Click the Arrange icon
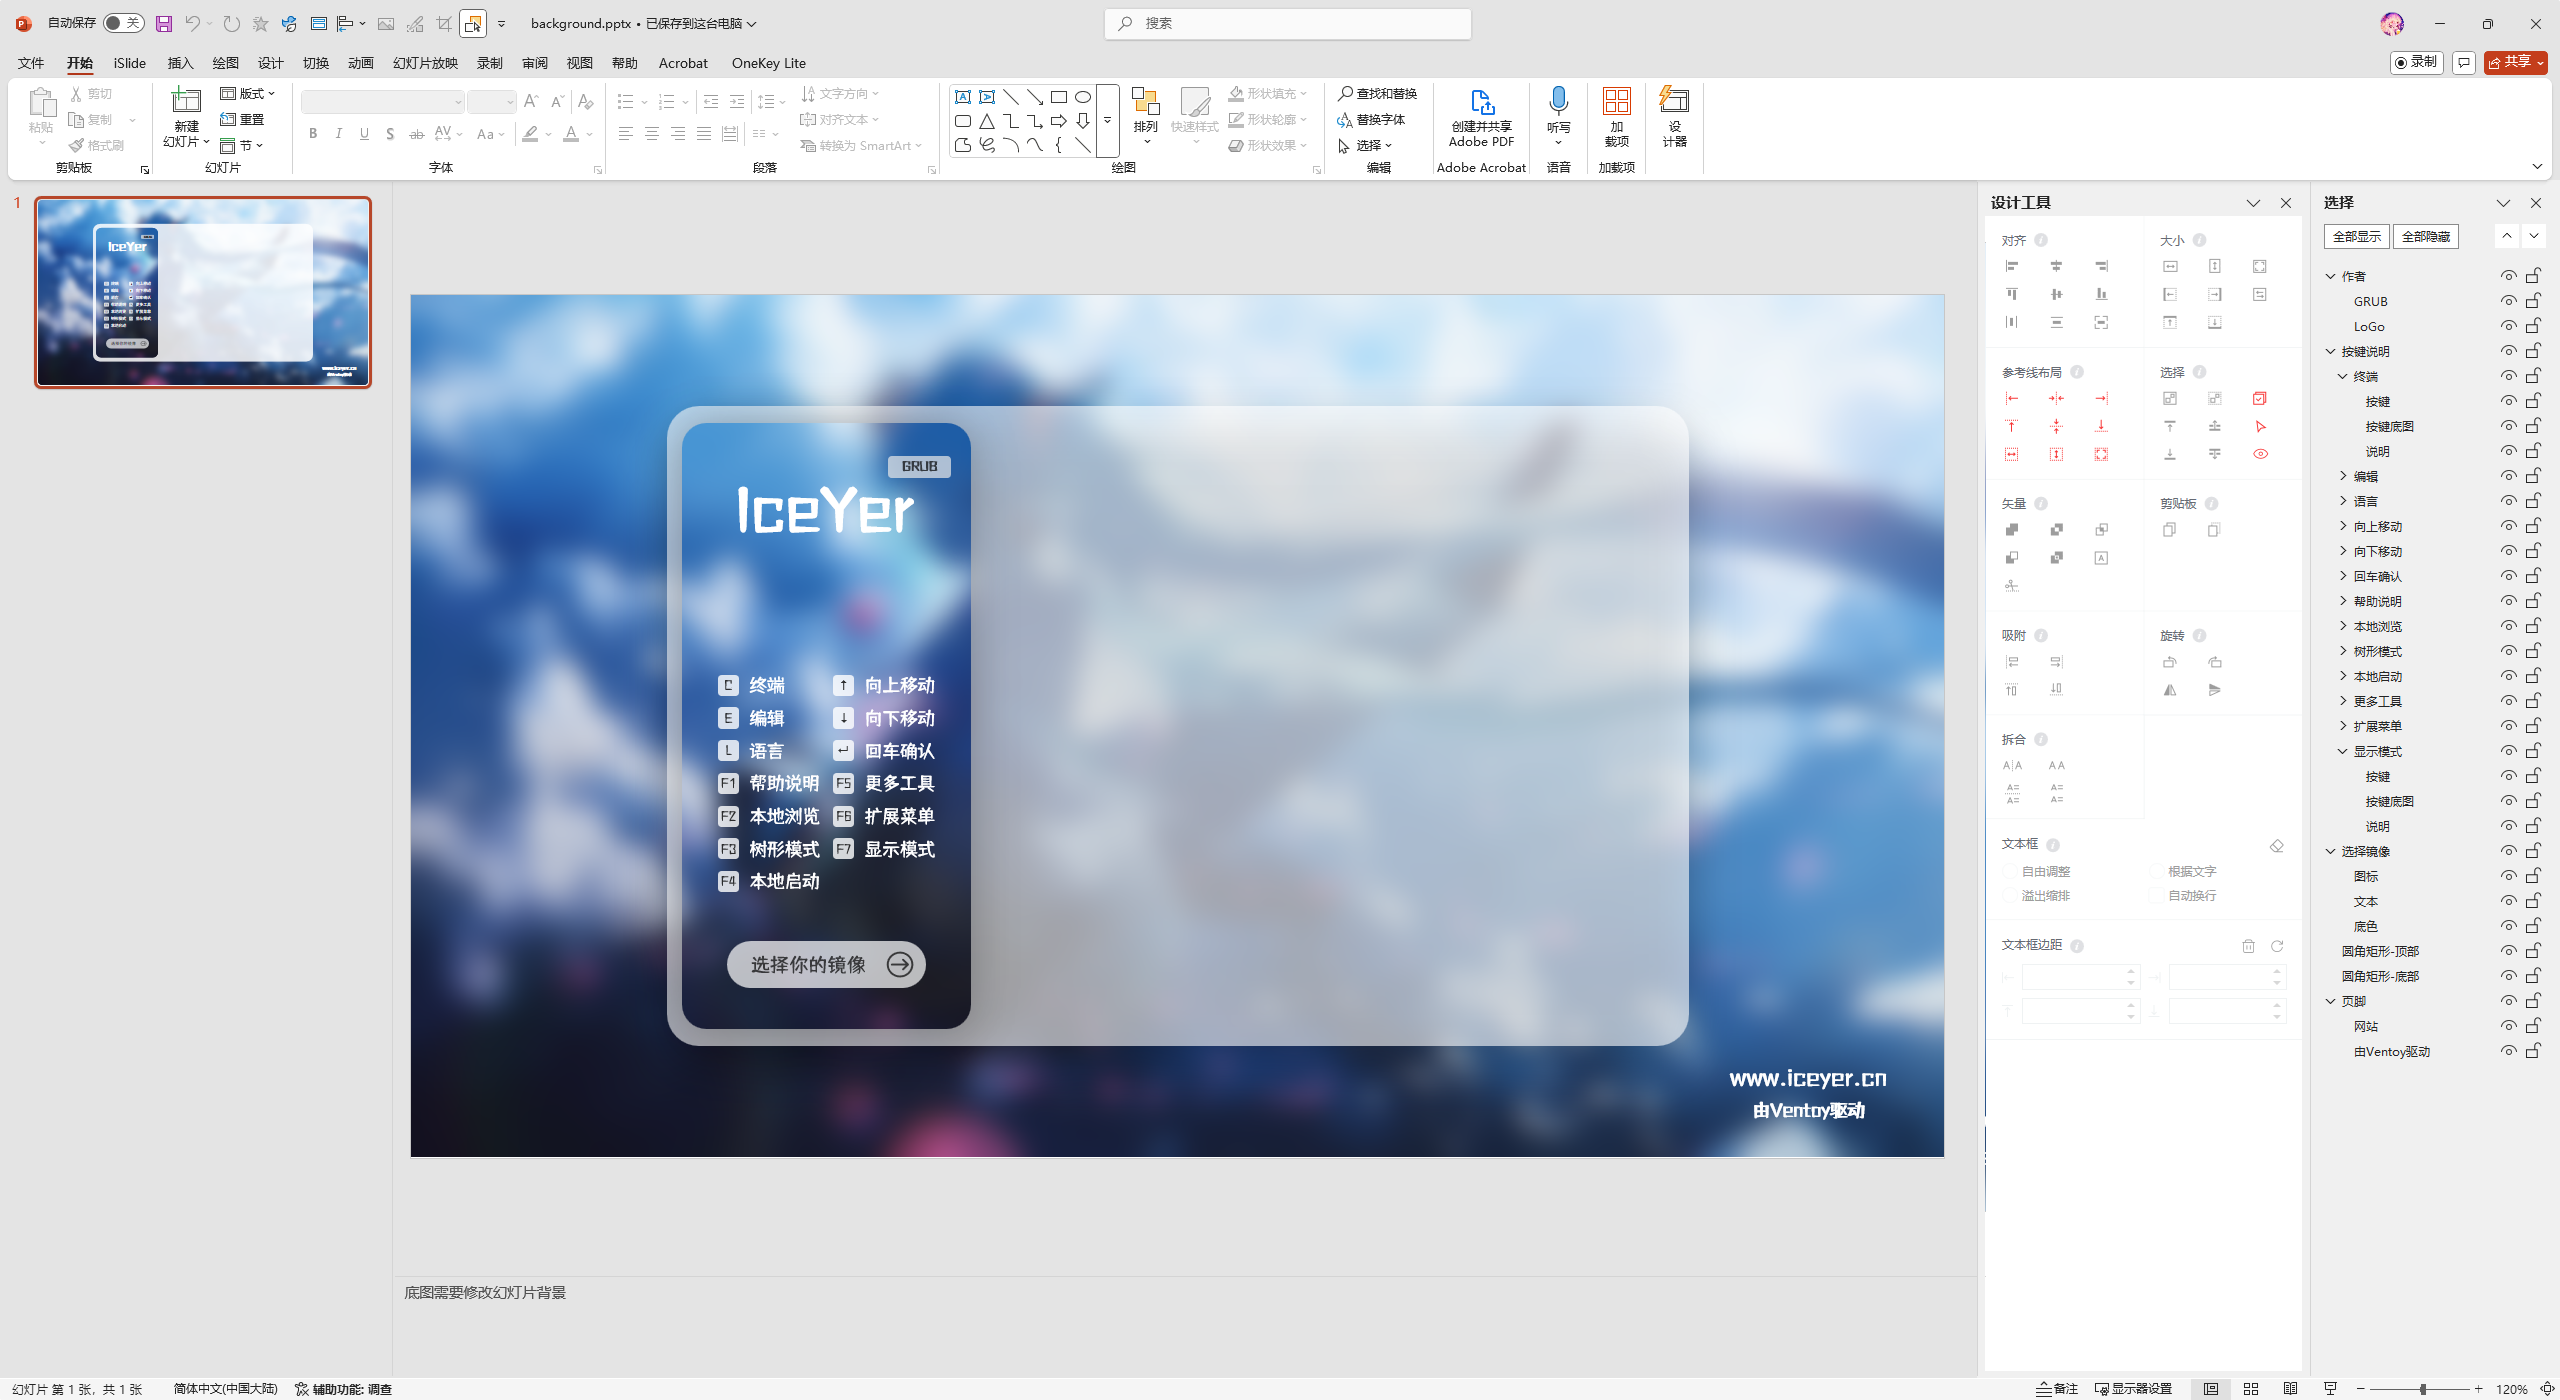The height and width of the screenshot is (1400, 2560). (1145, 101)
